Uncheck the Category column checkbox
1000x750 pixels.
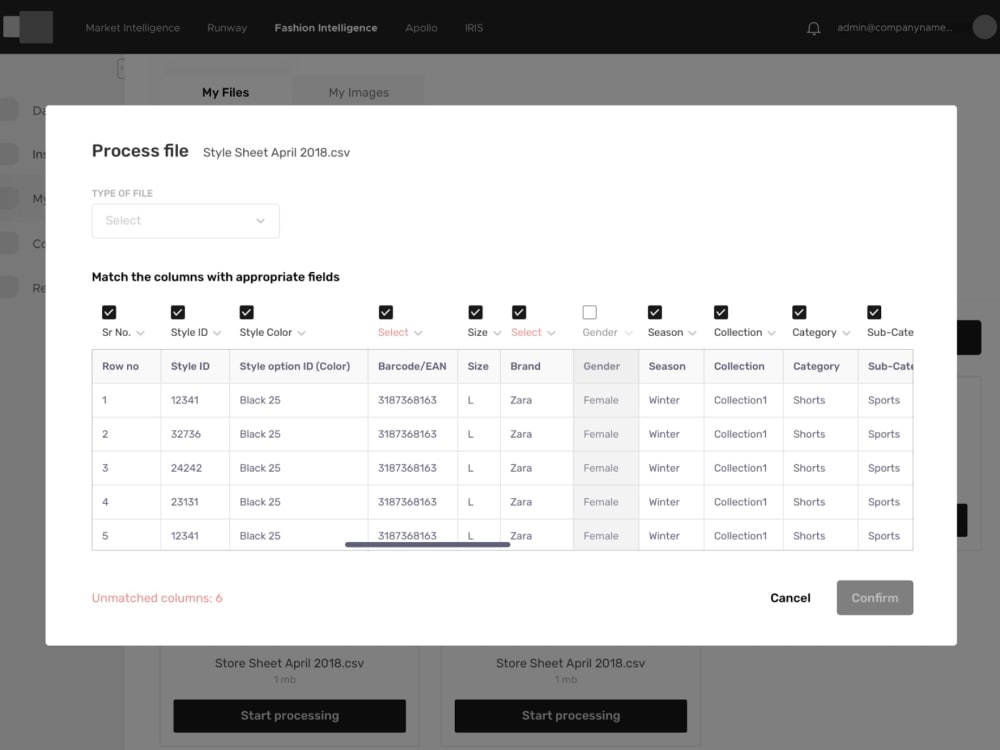click(799, 312)
